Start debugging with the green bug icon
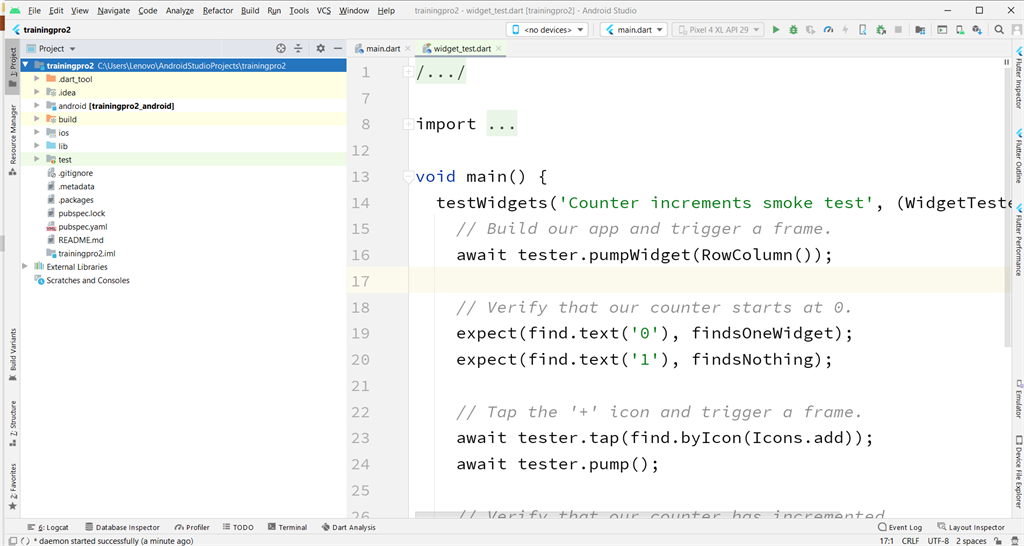Viewport: 1024px width, 546px height. point(793,29)
